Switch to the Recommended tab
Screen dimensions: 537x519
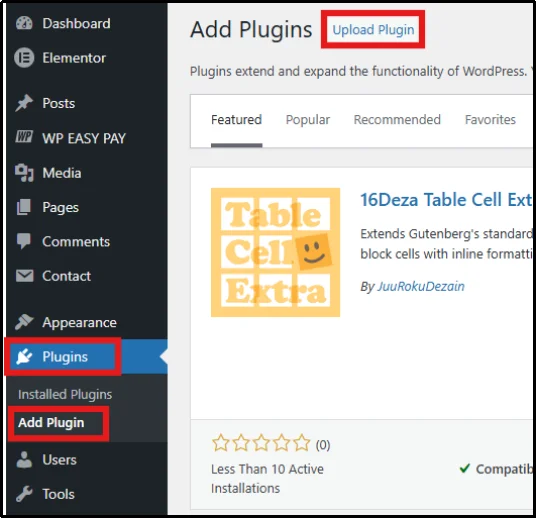[397, 120]
